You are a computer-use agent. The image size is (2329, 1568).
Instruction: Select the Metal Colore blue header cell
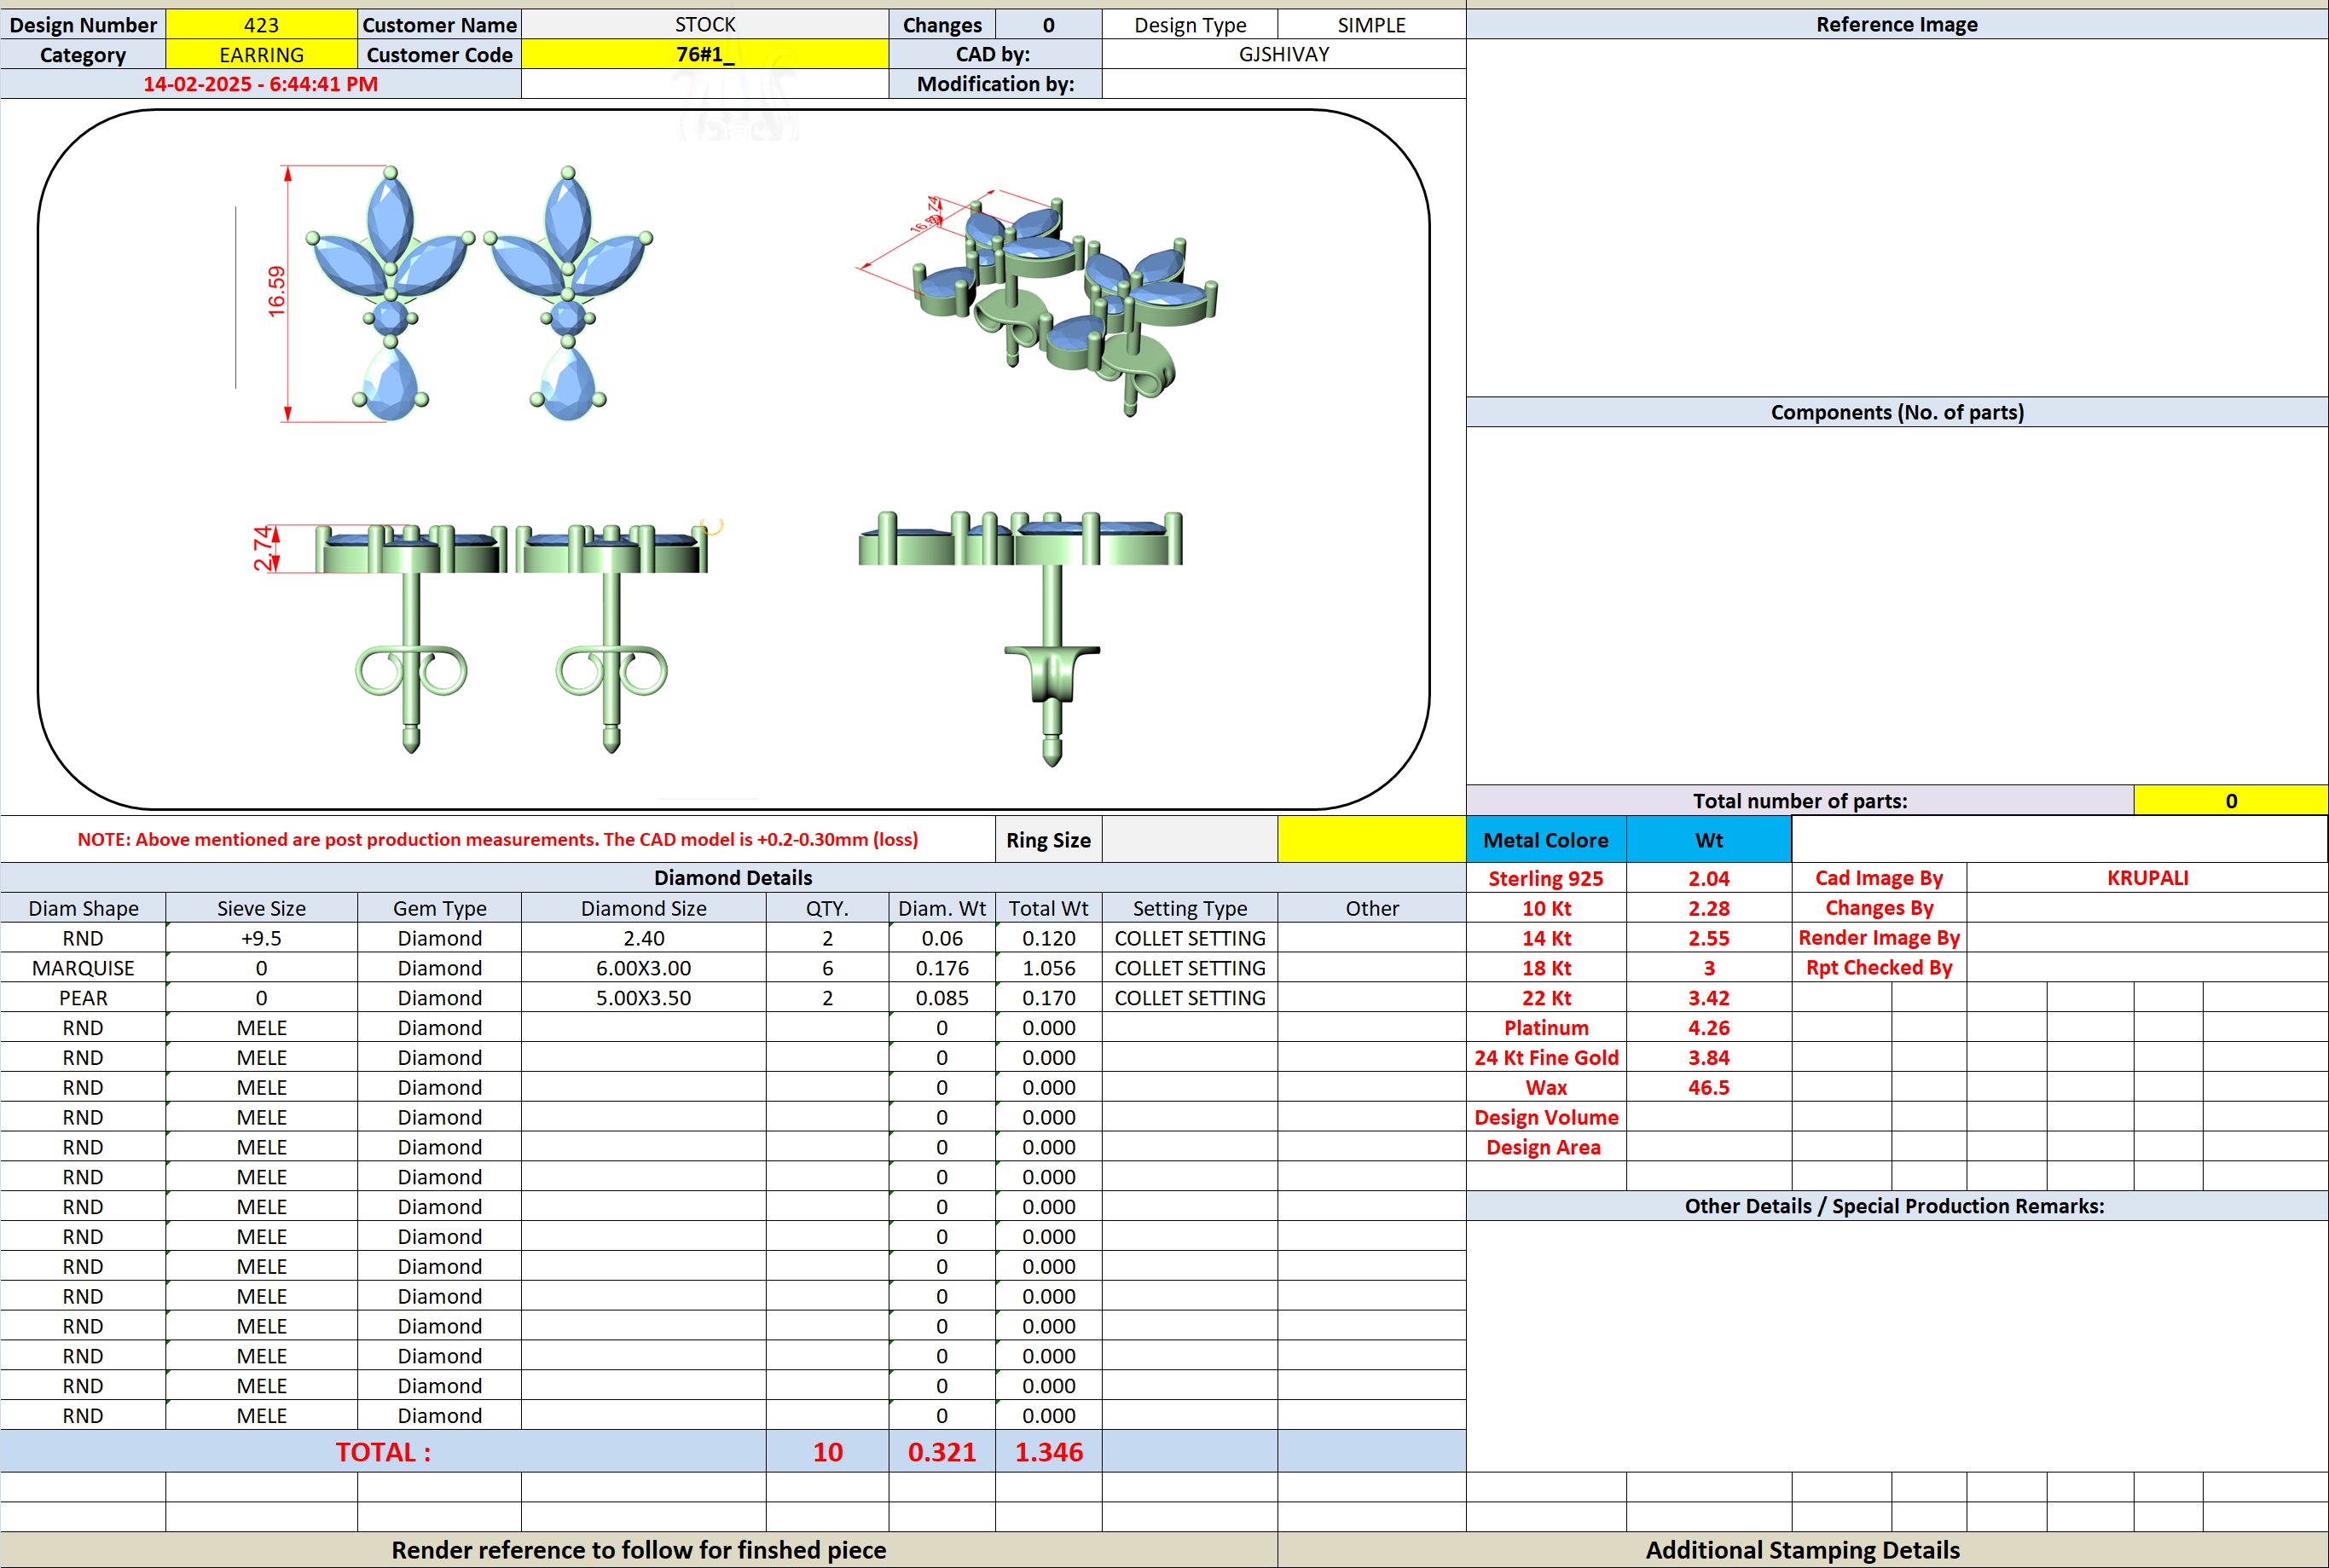point(1546,839)
